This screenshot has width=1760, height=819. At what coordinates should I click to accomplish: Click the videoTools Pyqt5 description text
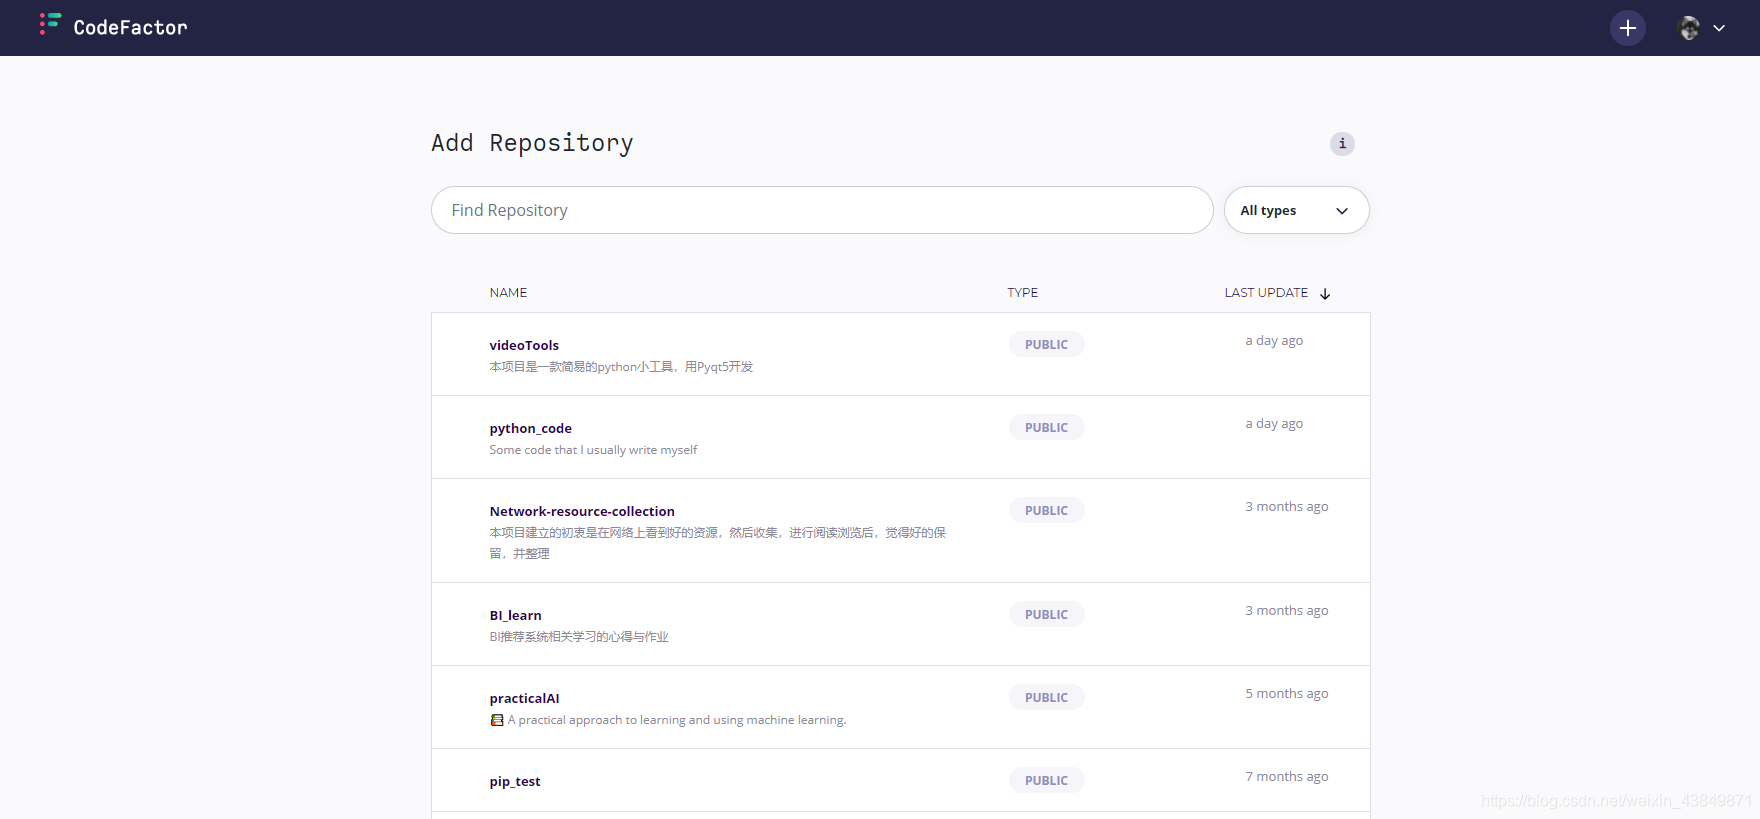(621, 367)
